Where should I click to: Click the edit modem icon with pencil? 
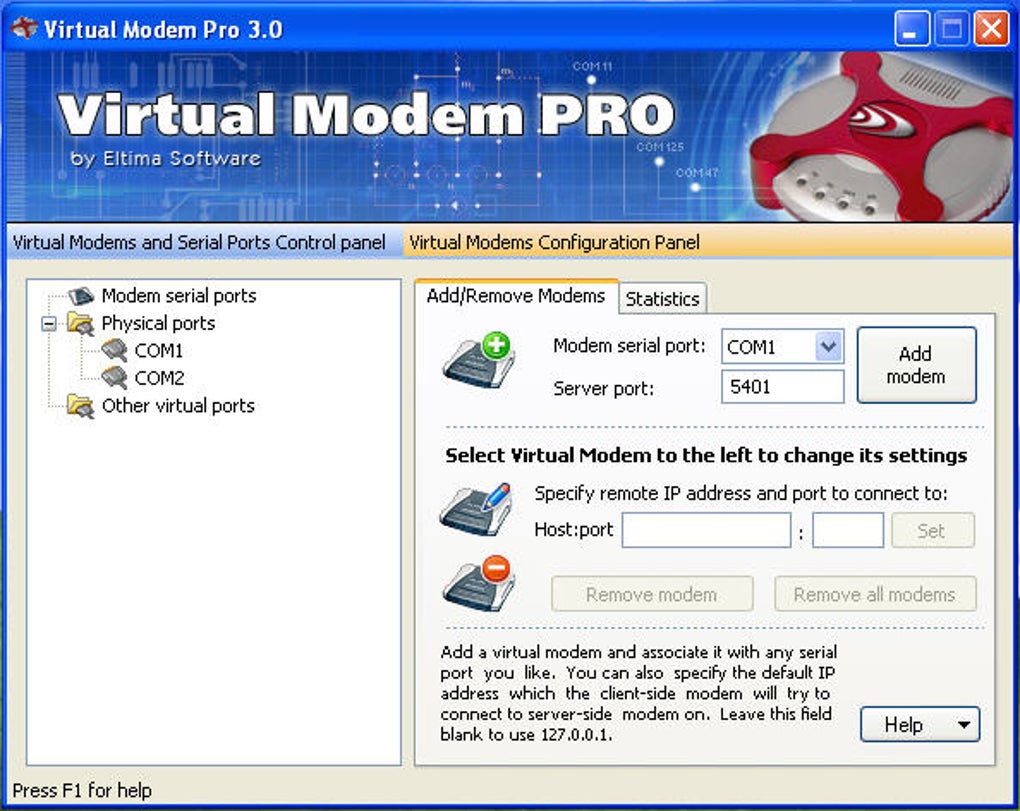(477, 510)
